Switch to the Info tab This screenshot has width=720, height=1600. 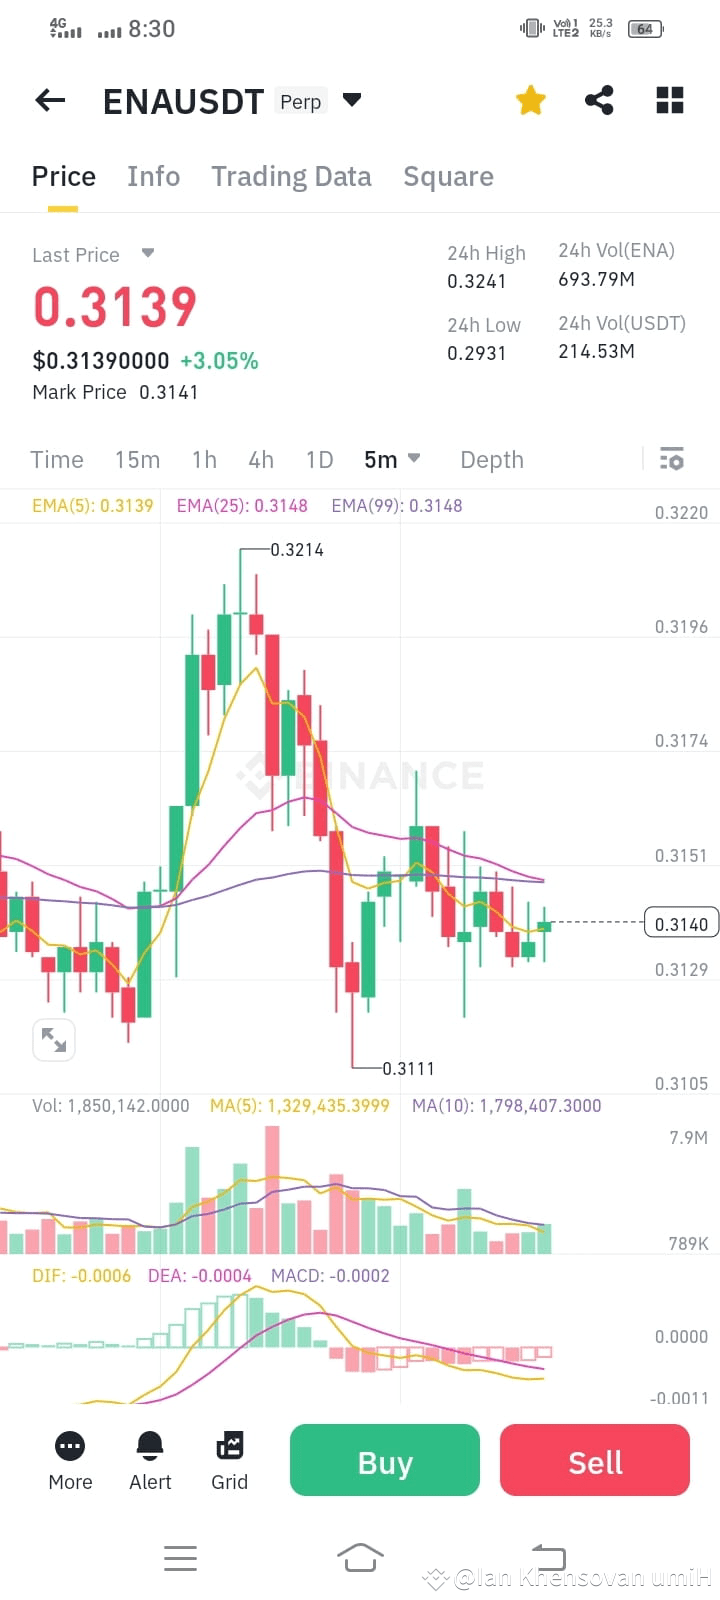pos(153,177)
